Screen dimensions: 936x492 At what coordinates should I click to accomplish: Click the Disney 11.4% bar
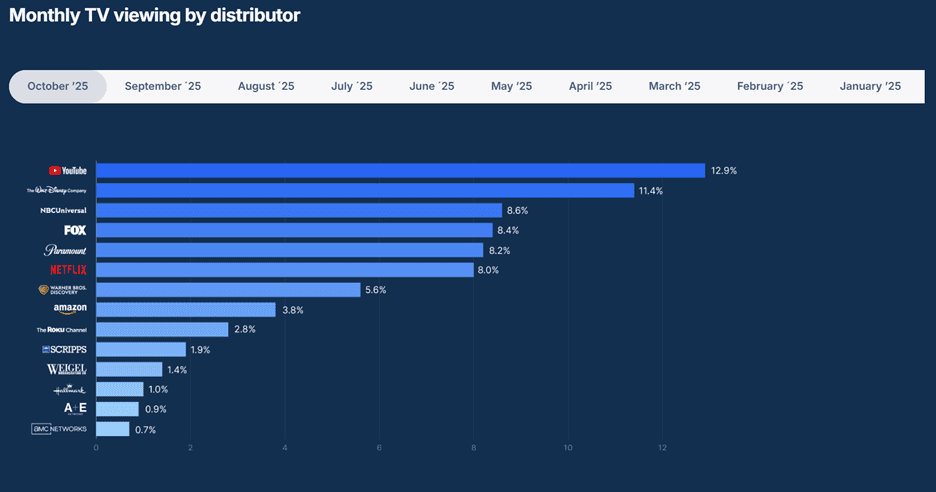click(365, 190)
